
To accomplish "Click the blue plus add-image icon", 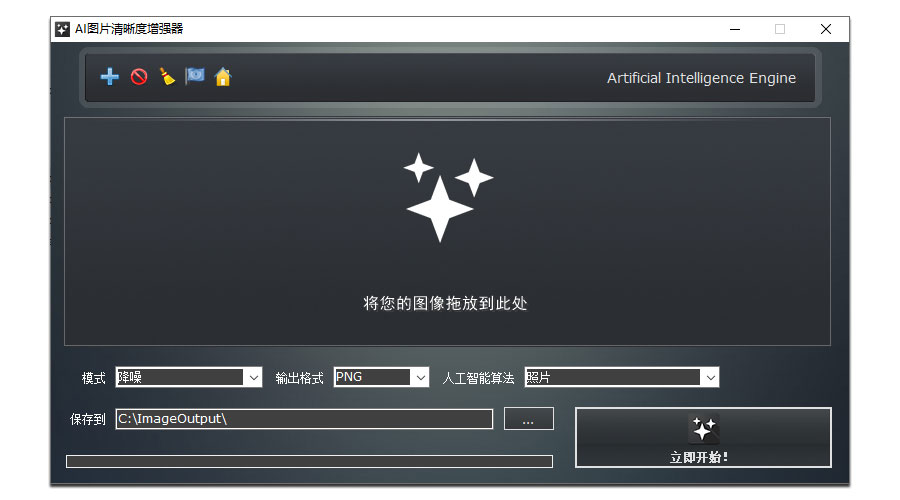I will coord(109,76).
